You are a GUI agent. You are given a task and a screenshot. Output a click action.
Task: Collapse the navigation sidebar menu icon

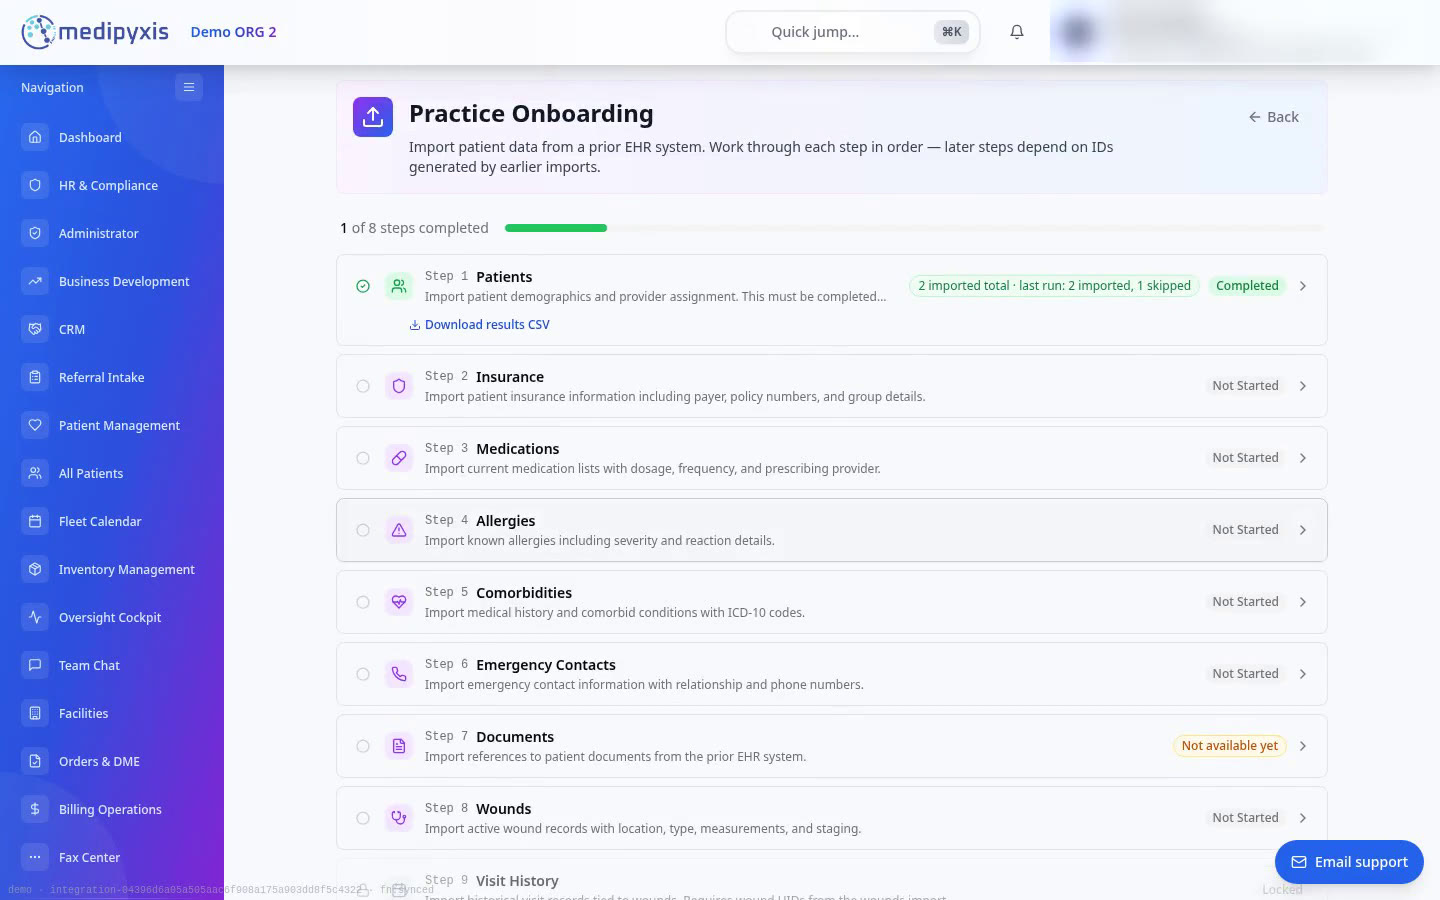point(188,87)
